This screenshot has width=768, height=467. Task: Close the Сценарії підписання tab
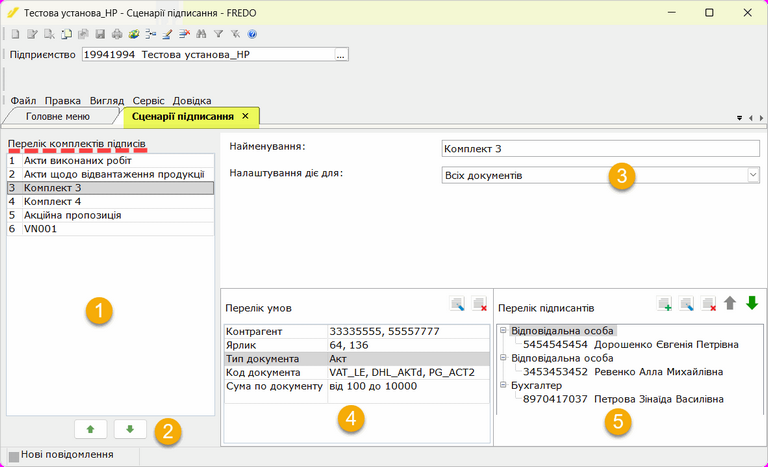pos(245,116)
